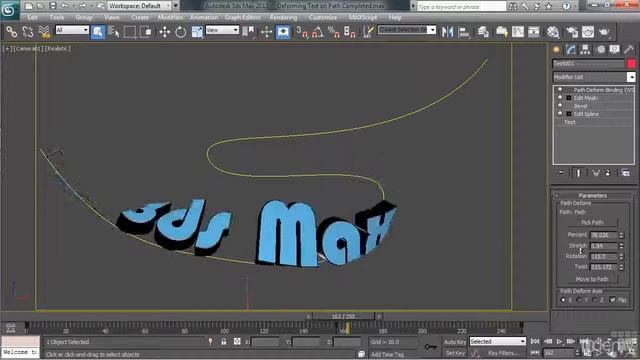Open the Animation menu

204,18
